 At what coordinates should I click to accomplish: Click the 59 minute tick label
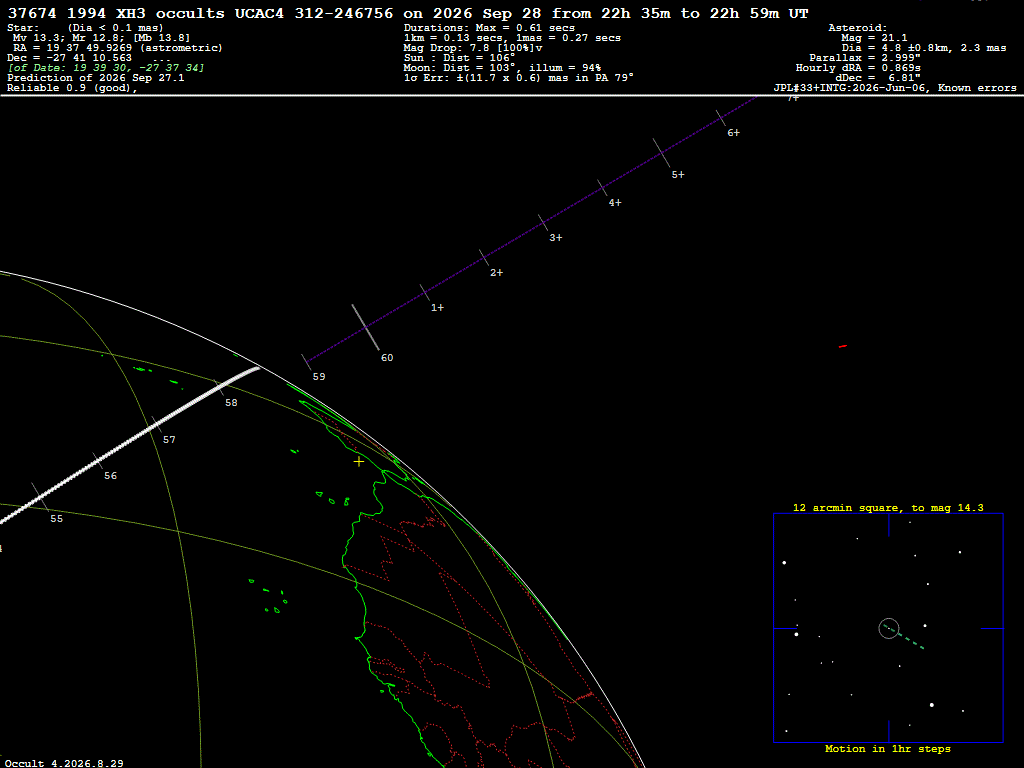pyautogui.click(x=319, y=377)
